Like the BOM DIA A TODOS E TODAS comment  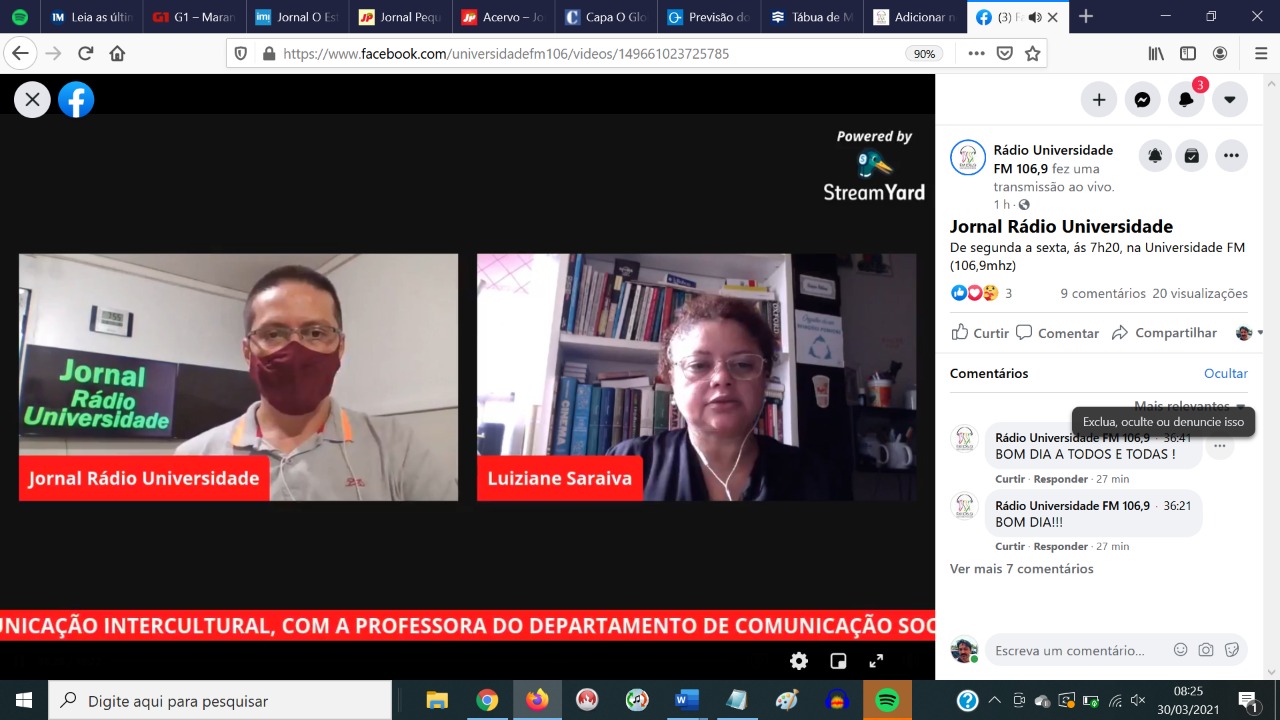(1010, 479)
